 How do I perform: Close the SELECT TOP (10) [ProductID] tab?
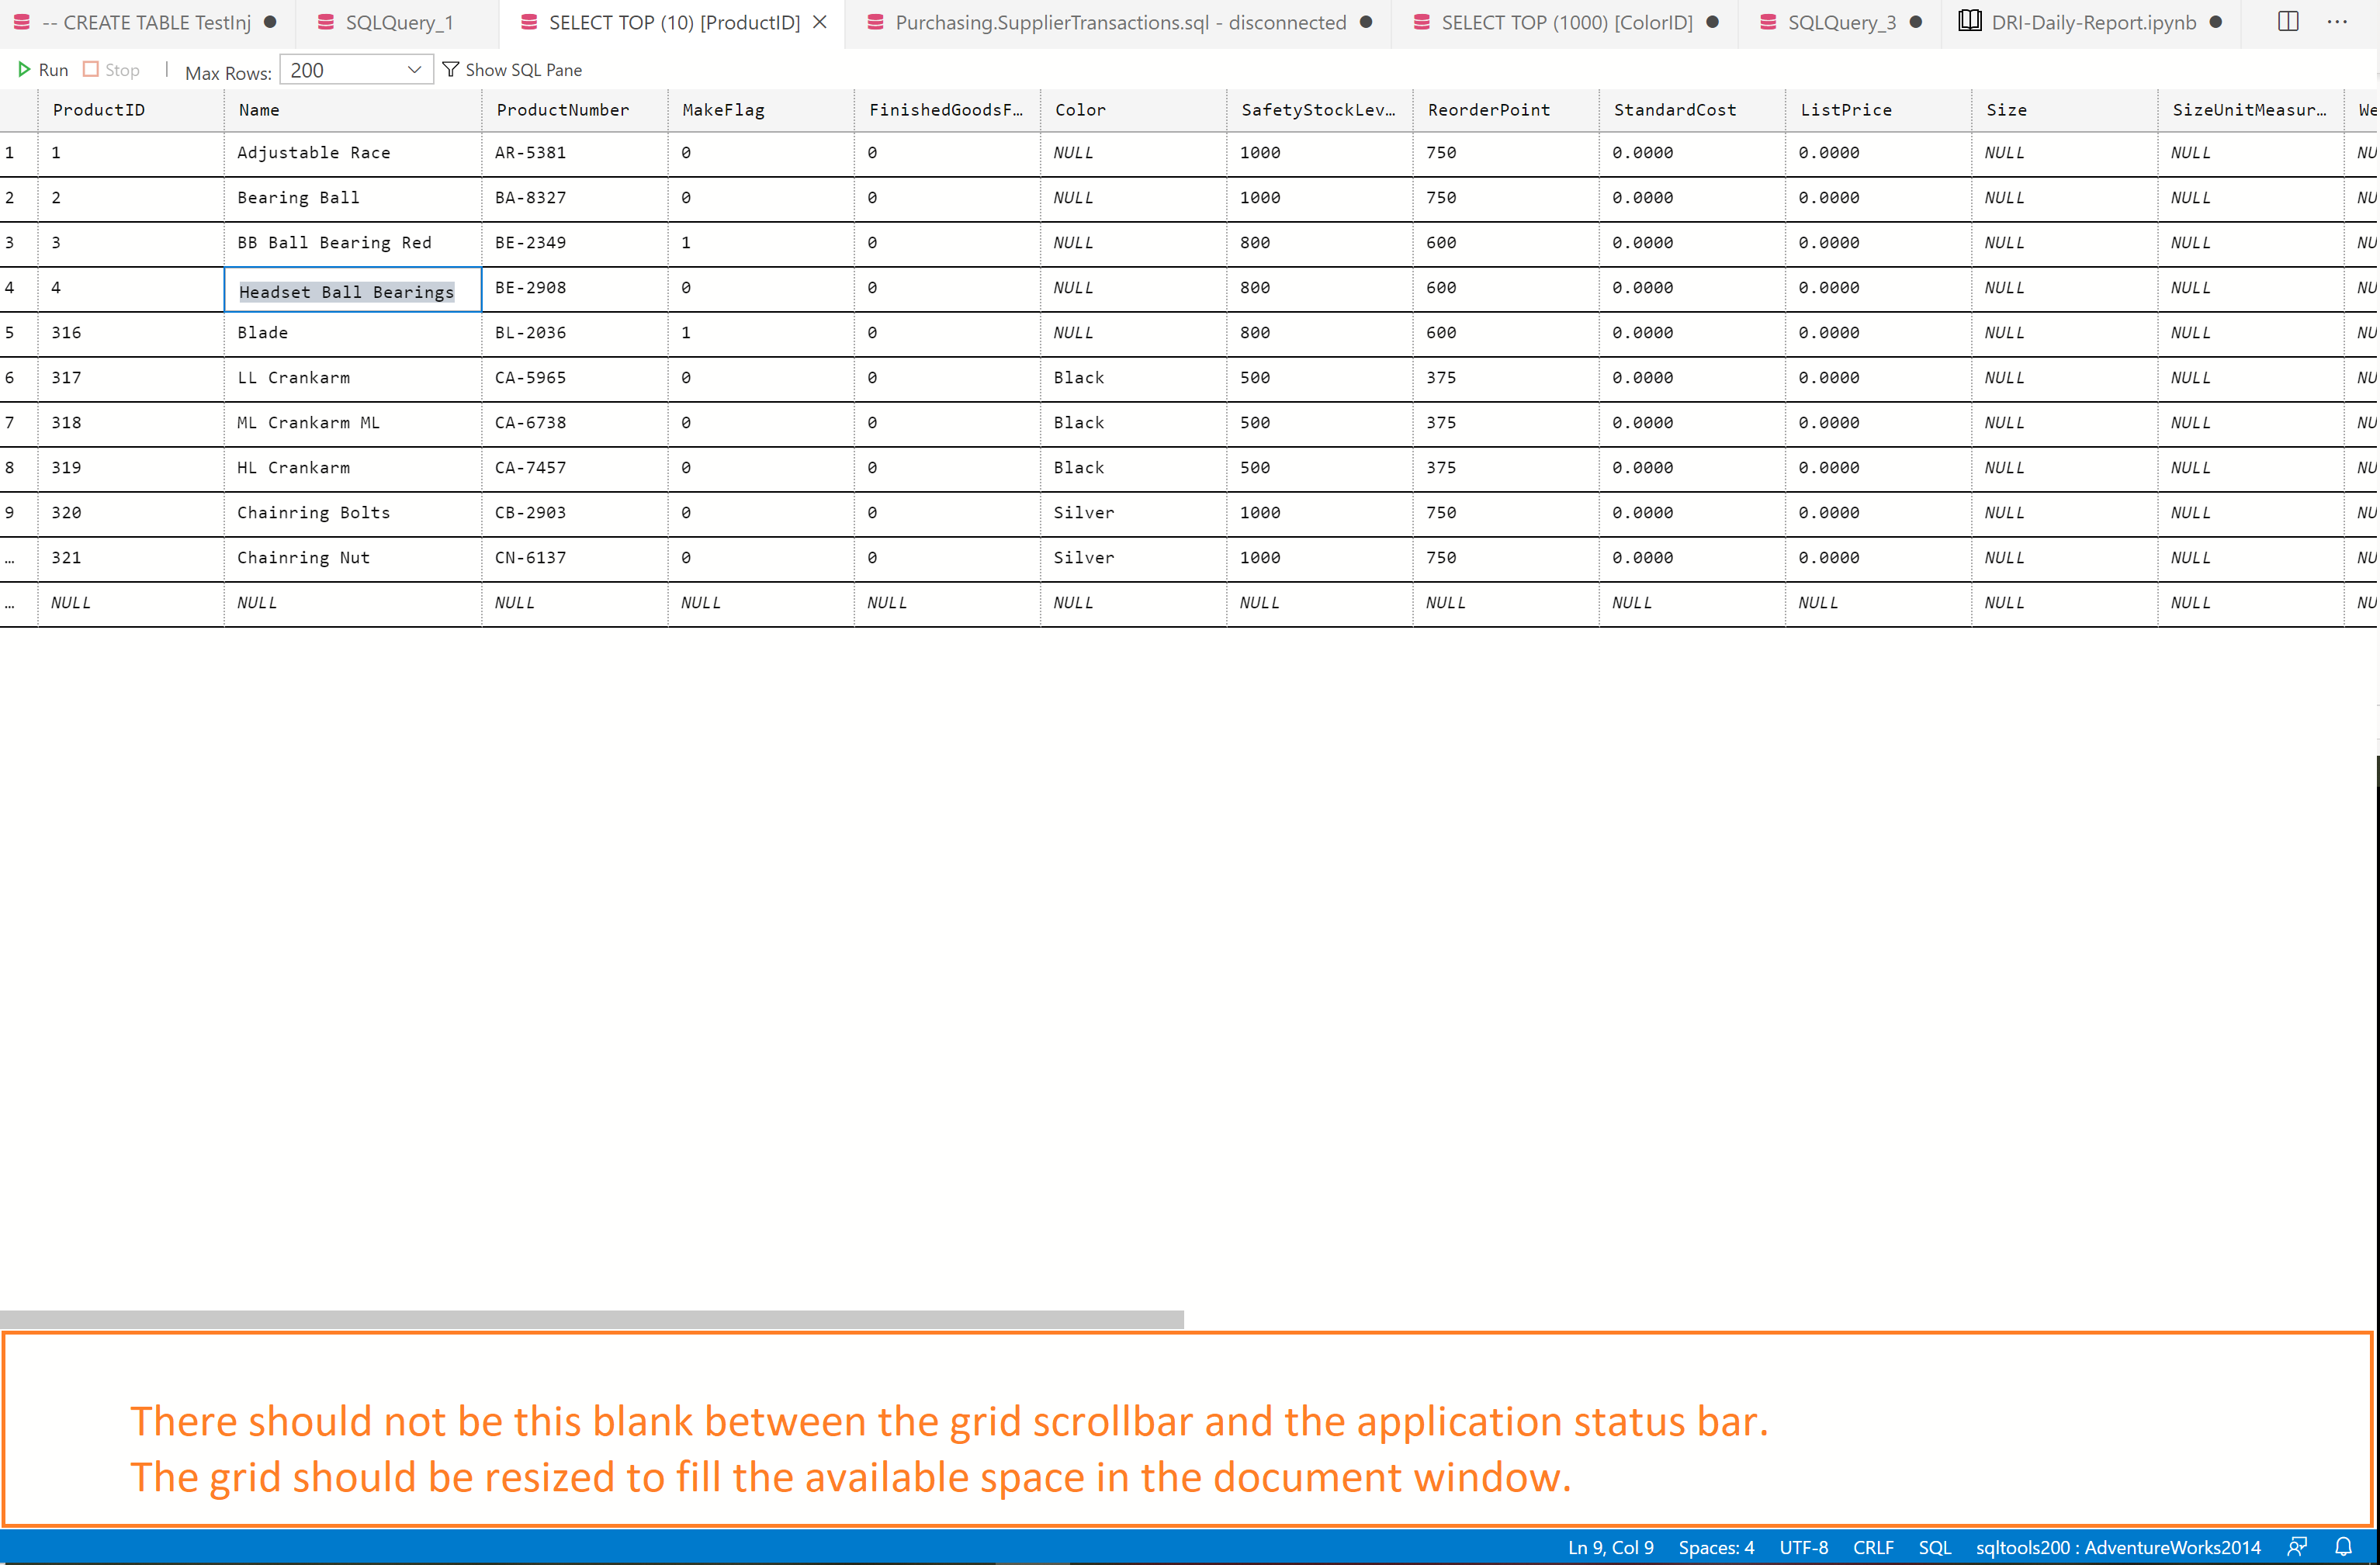tap(820, 21)
